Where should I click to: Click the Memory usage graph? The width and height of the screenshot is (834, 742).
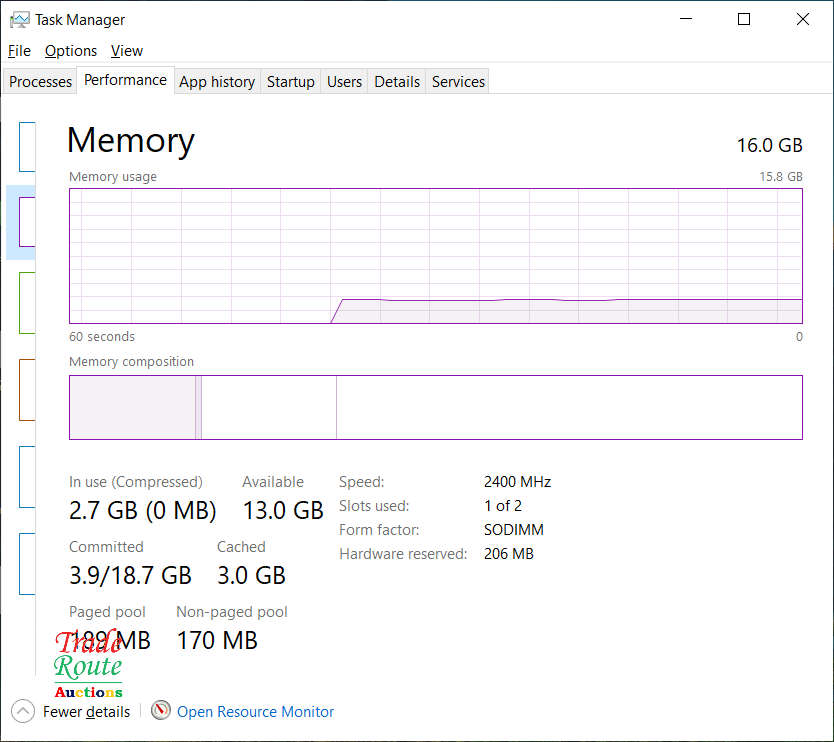click(x=435, y=255)
